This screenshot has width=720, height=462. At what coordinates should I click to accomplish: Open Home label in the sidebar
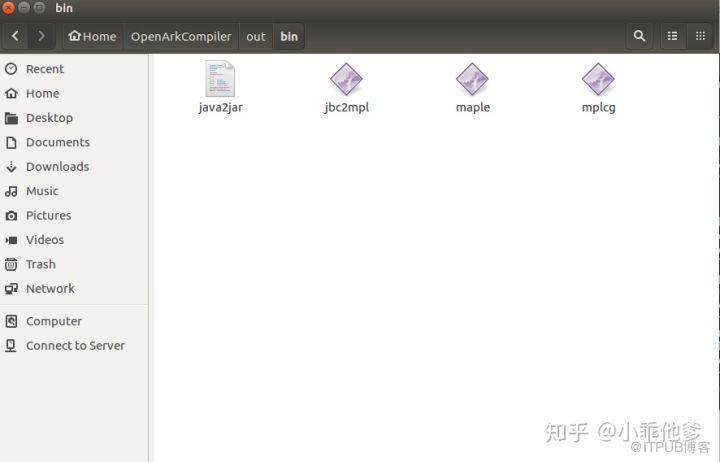pyautogui.click(x=43, y=93)
